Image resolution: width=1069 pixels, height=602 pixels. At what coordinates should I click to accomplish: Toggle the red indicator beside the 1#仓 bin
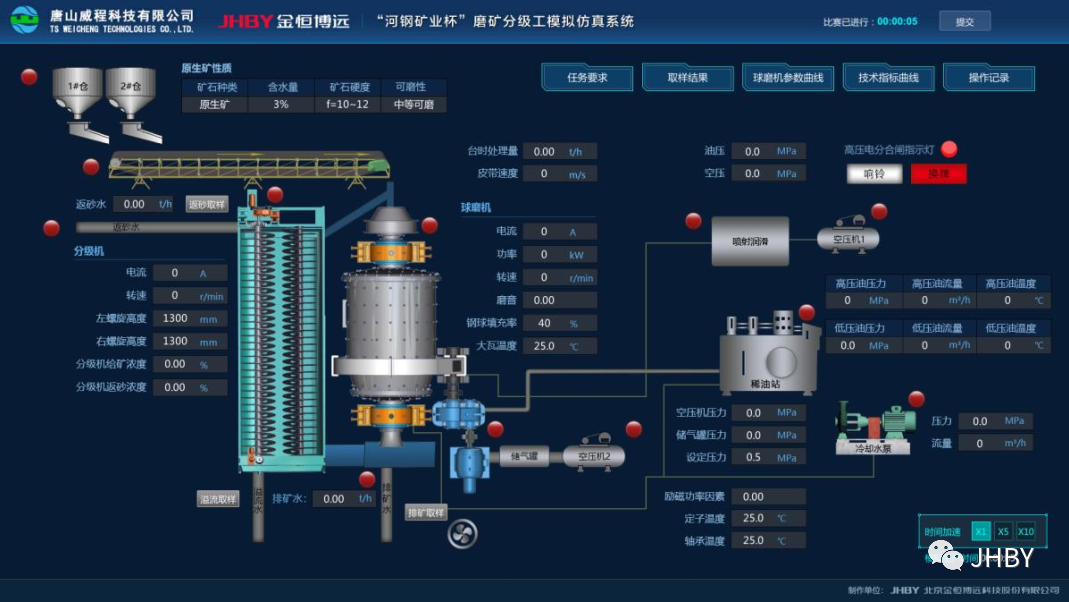[x=30, y=77]
